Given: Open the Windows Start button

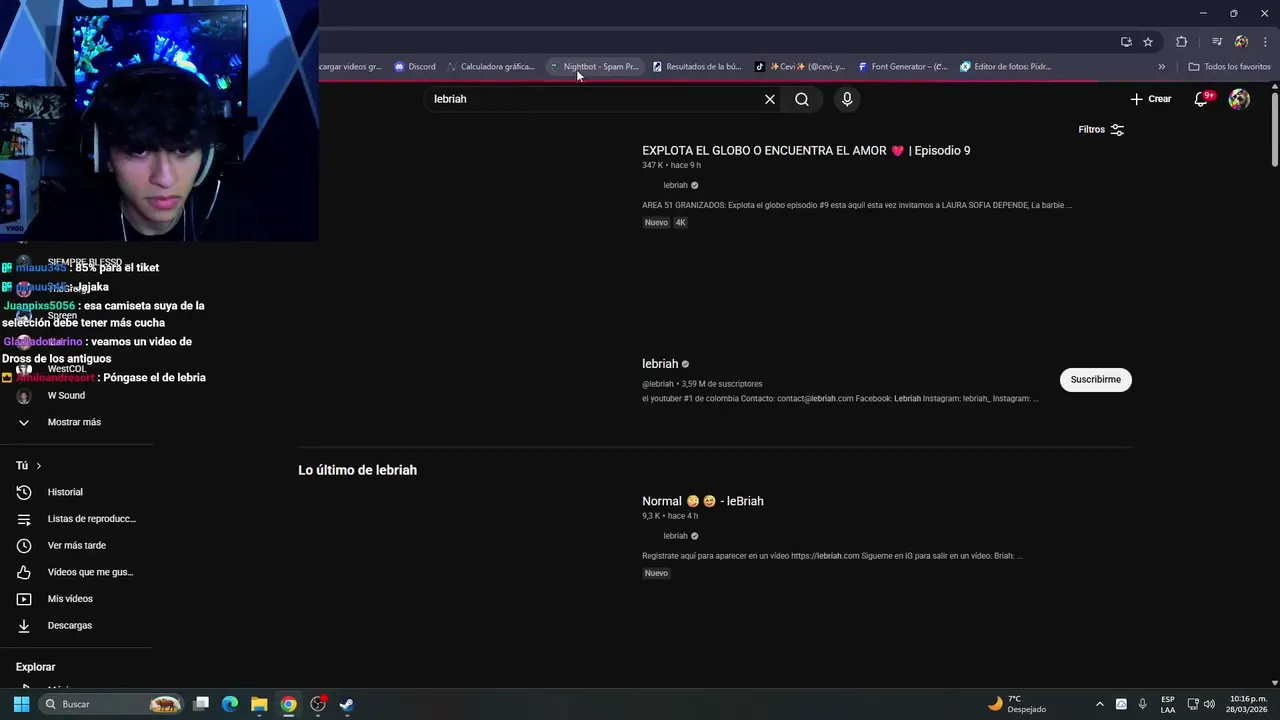Looking at the screenshot, I should click(x=21, y=704).
